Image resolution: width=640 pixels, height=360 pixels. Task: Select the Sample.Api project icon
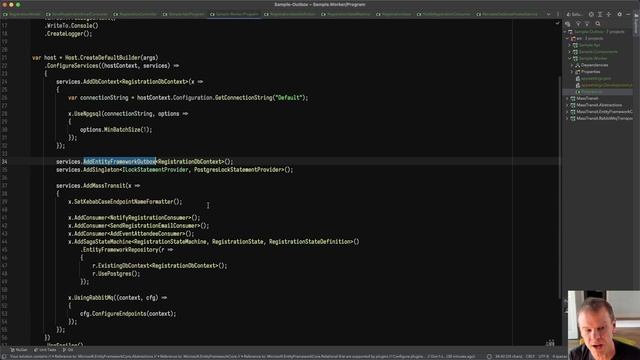click(x=576, y=45)
